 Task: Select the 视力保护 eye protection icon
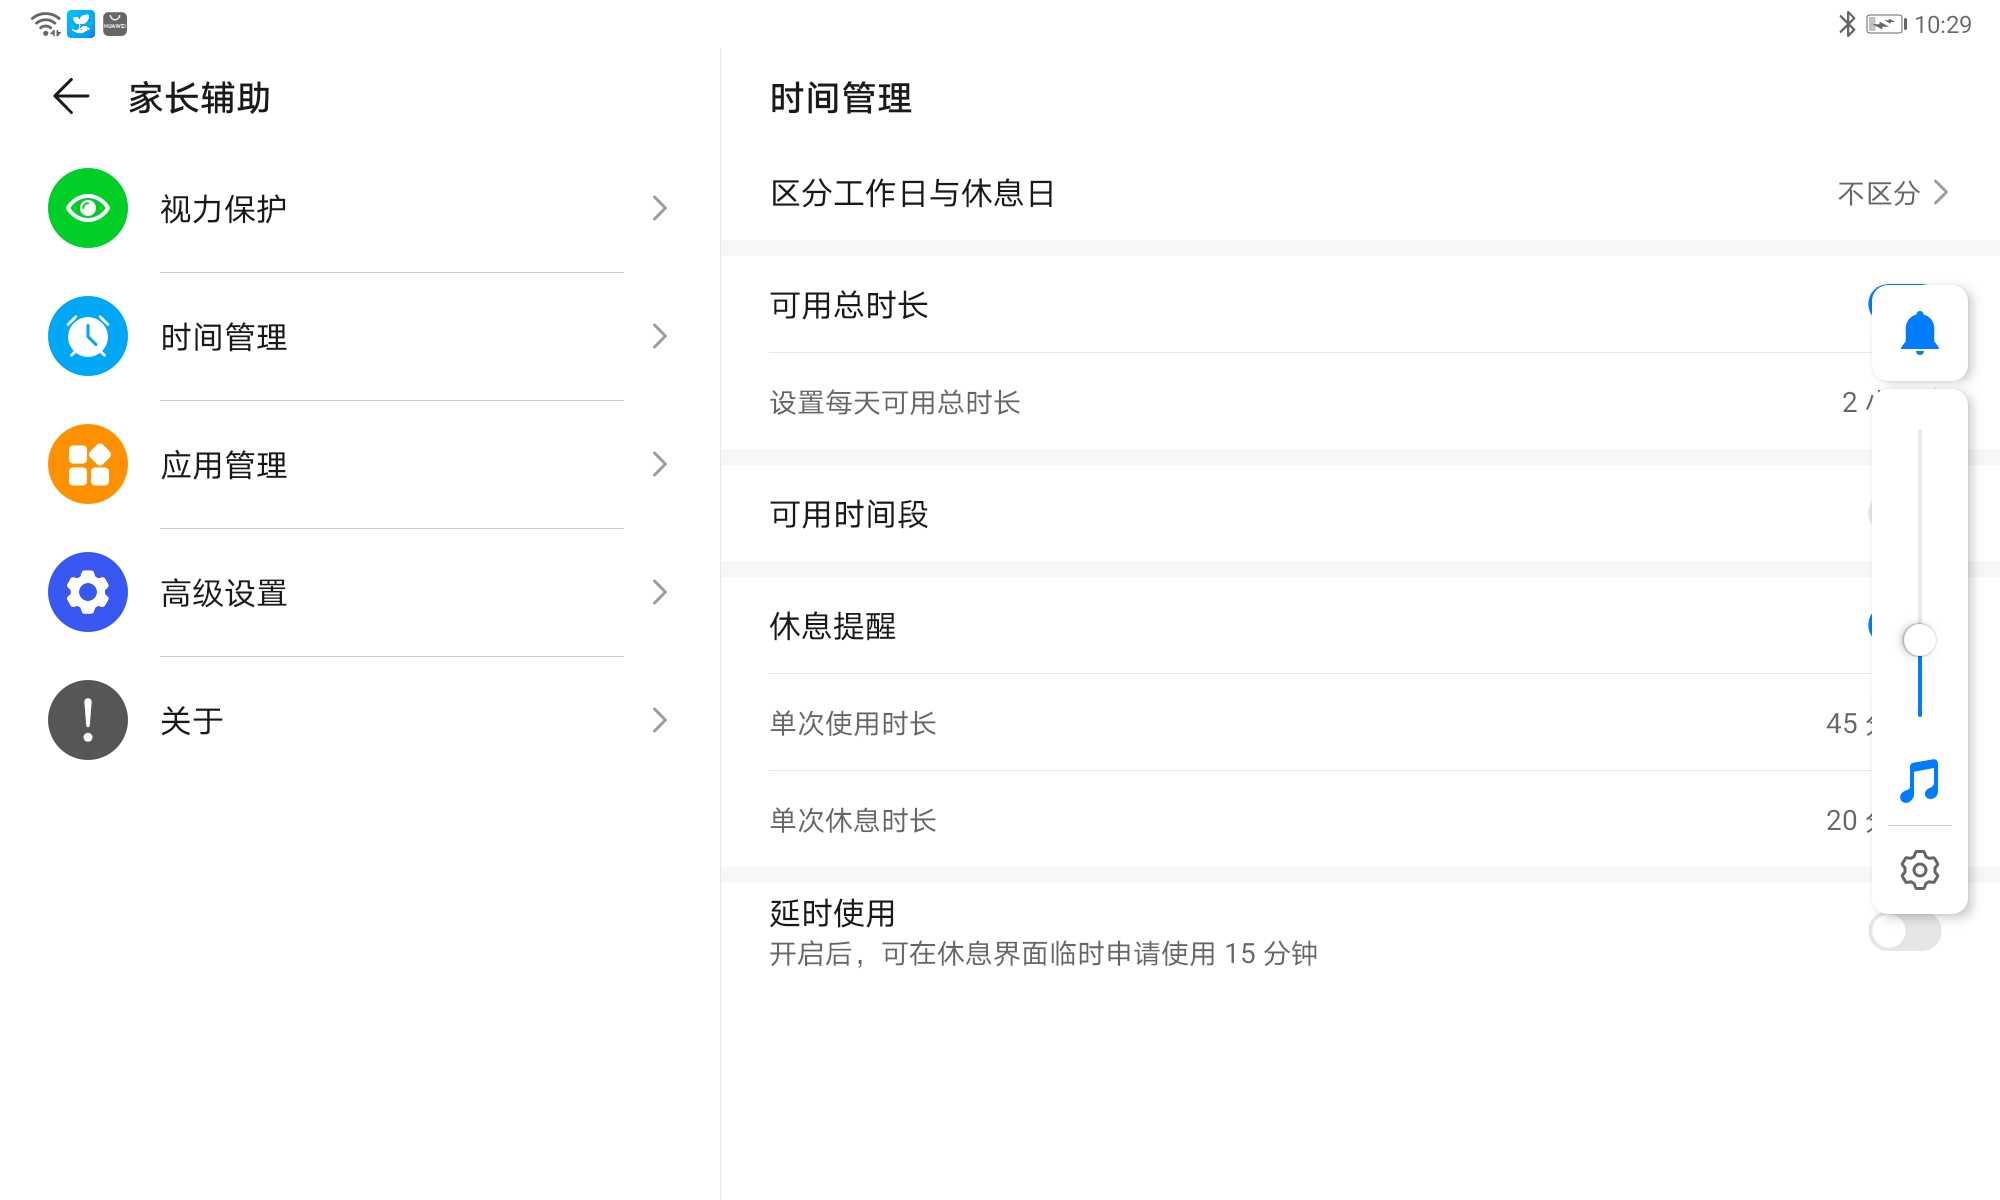87,208
